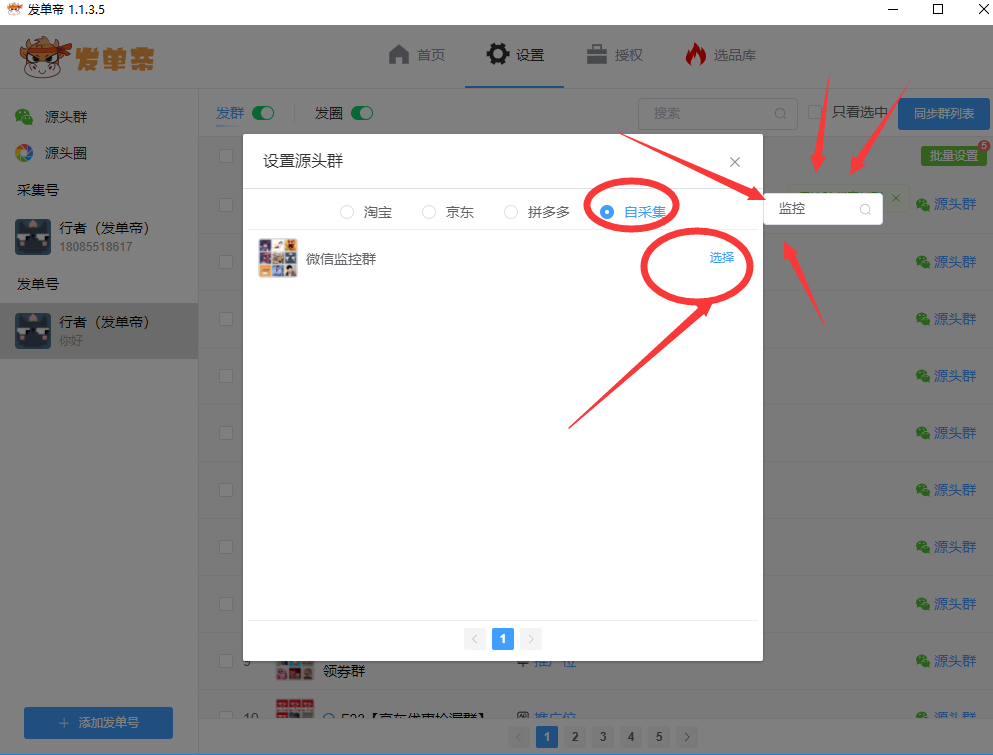Open the 选品库 tab

pyautogui.click(x=721, y=55)
